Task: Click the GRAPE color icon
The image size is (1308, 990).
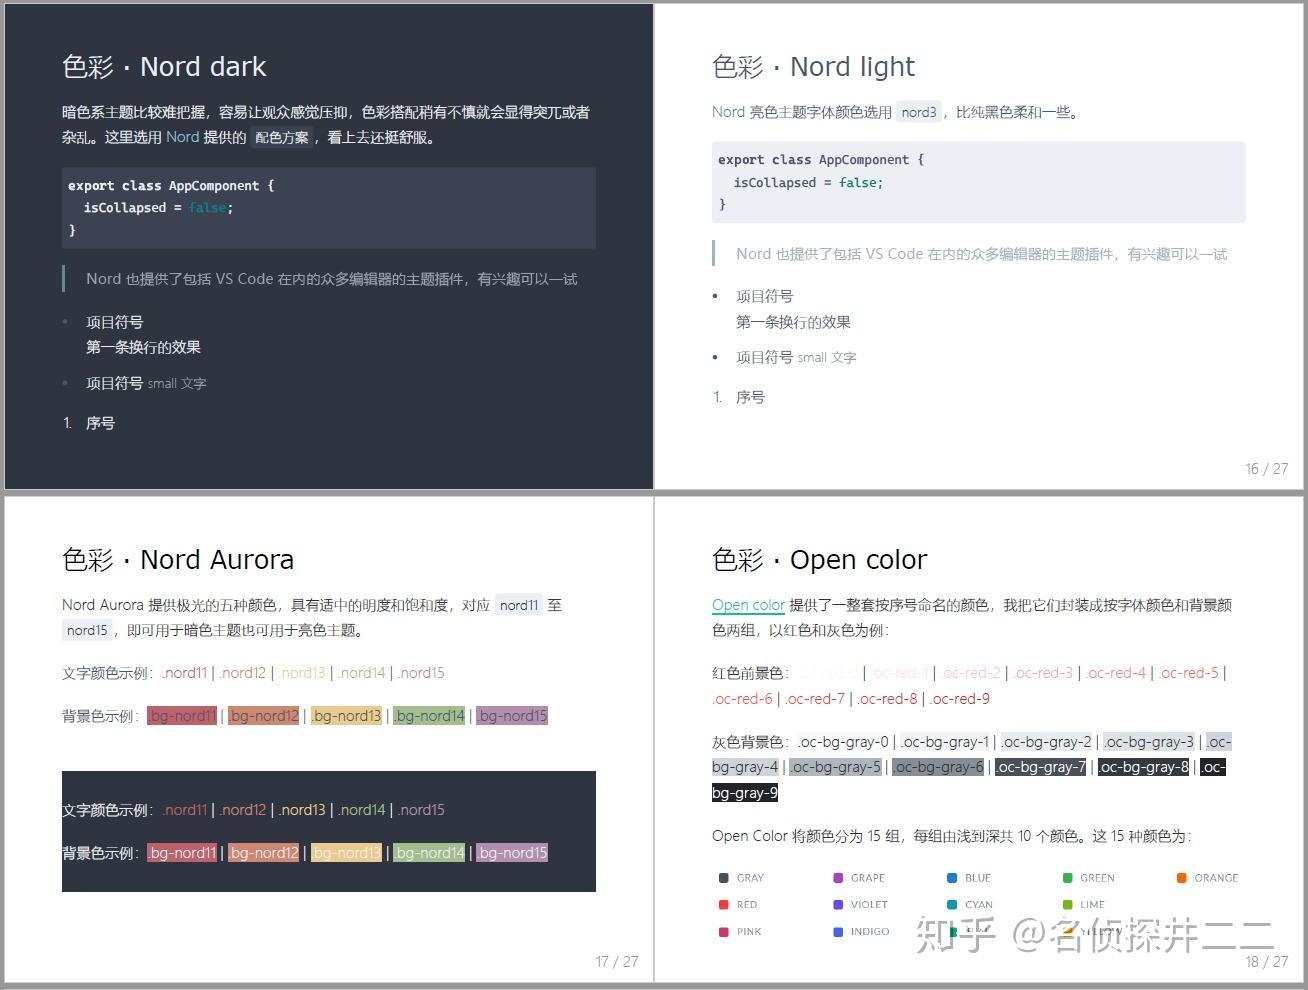Action: (x=836, y=877)
